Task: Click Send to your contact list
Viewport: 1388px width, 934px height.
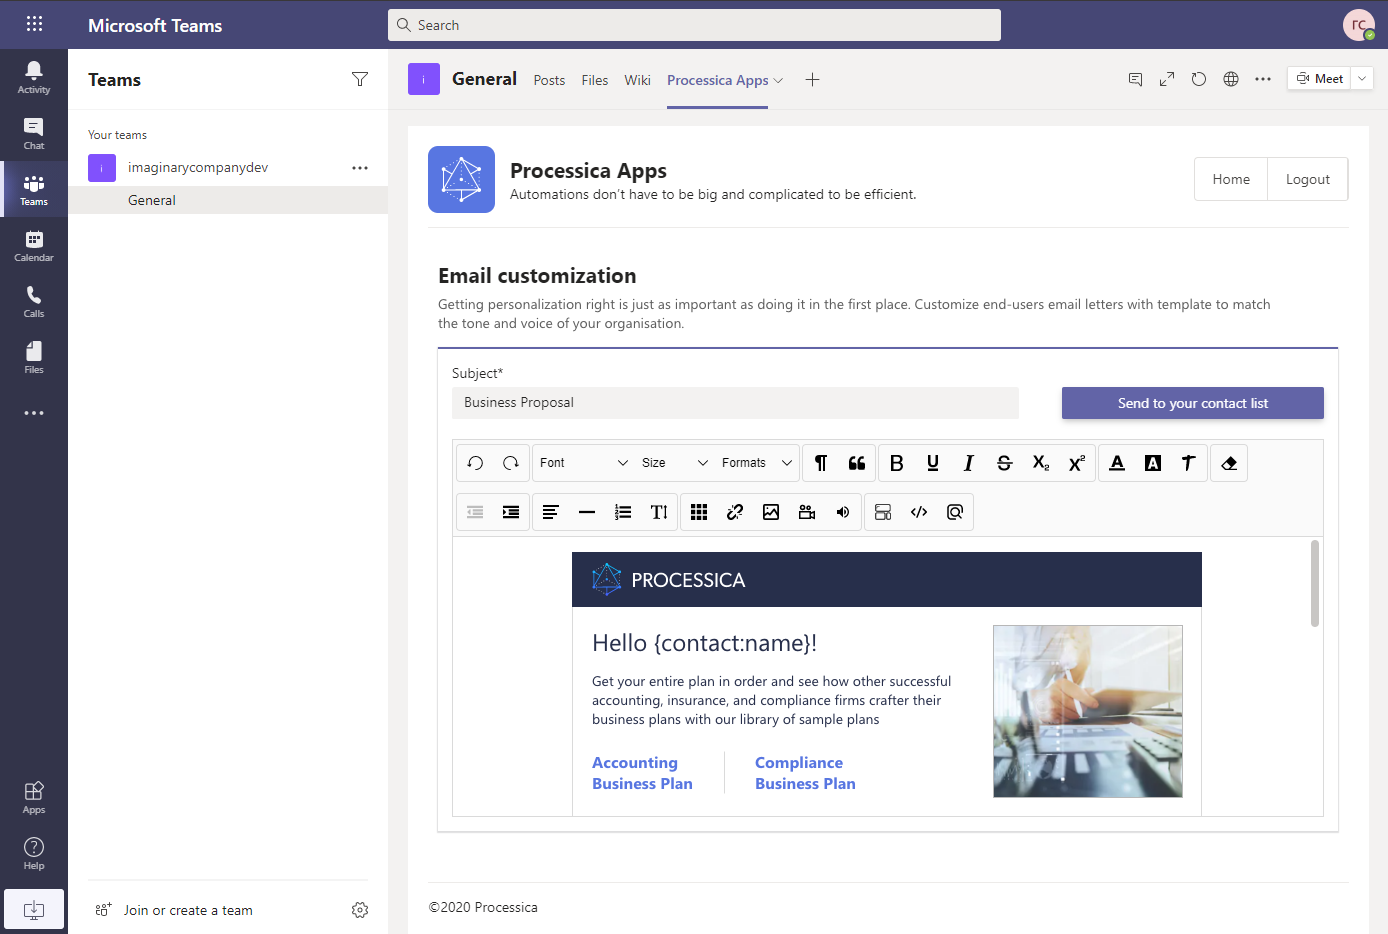Action: coord(1193,403)
